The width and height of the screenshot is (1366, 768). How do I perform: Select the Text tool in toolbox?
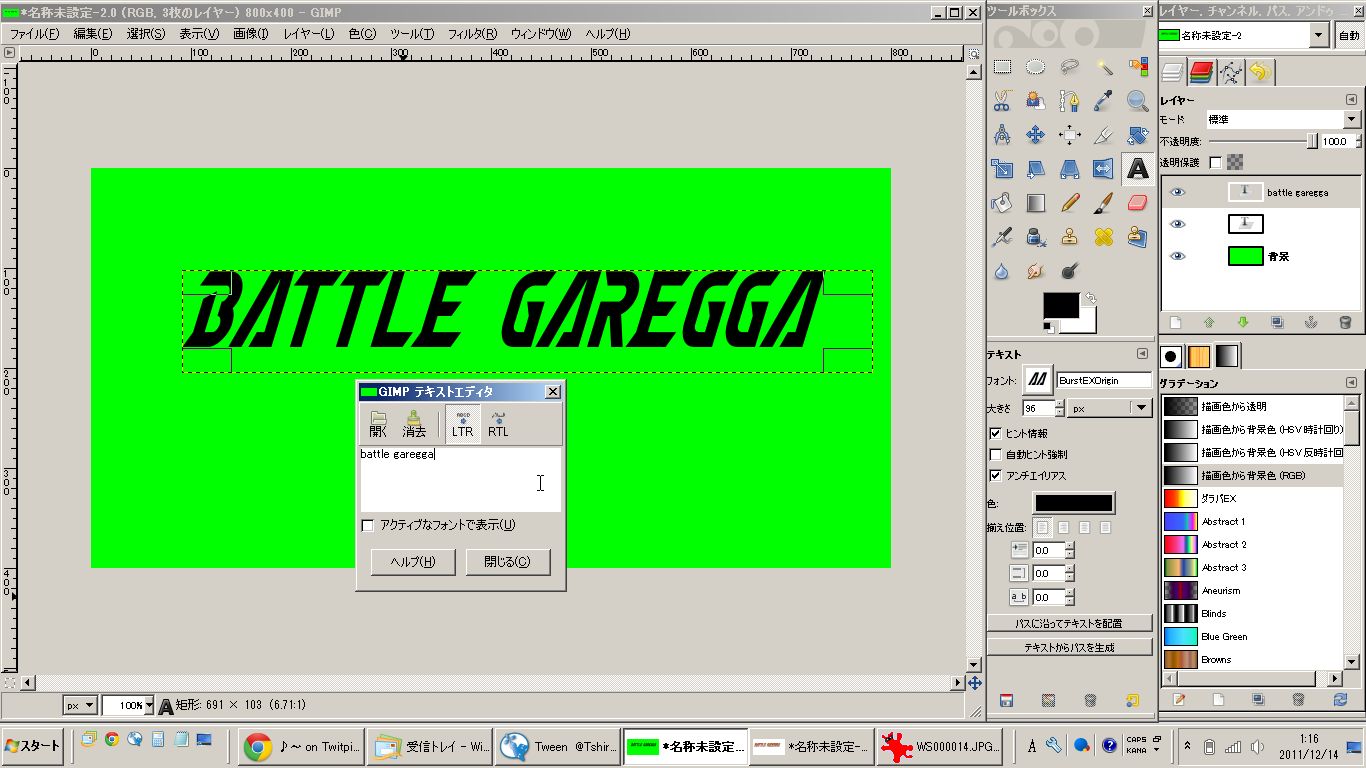1138,169
